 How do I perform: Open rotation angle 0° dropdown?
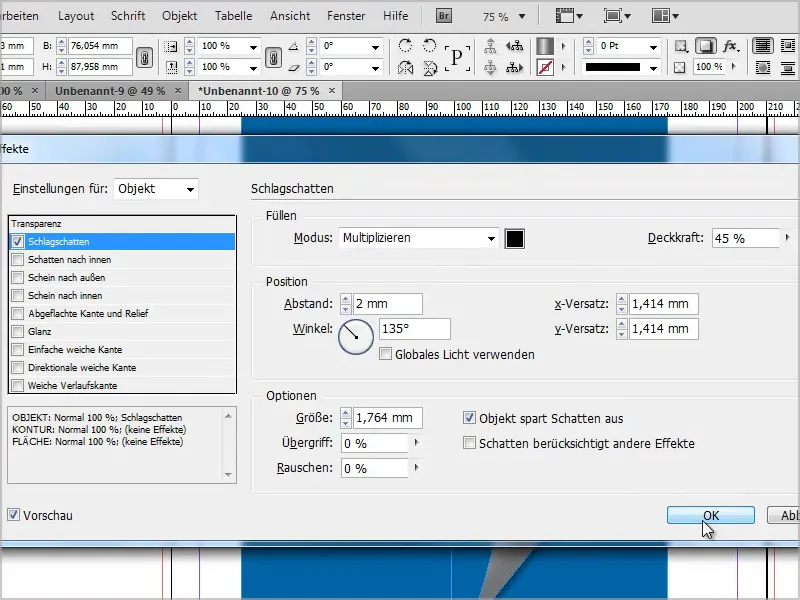(x=376, y=47)
